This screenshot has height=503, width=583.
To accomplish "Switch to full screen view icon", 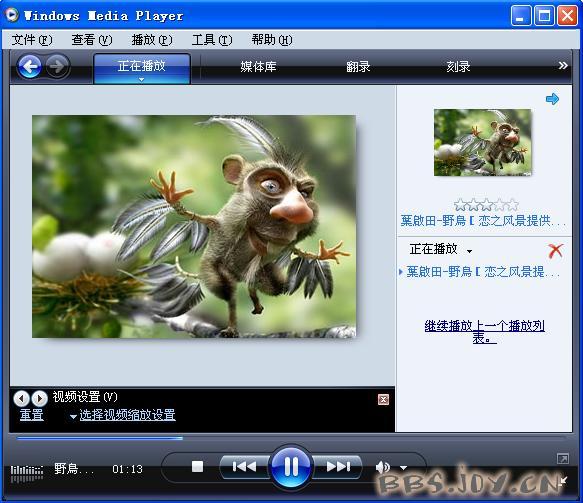I will (563, 459).
